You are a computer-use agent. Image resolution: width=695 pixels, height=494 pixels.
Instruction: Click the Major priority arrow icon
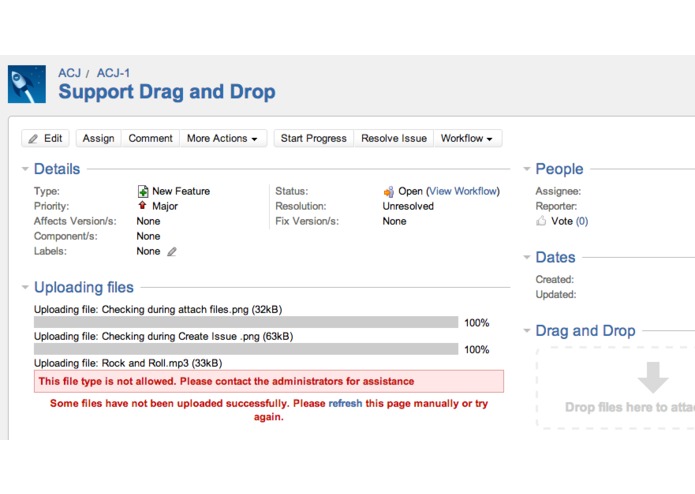click(142, 205)
